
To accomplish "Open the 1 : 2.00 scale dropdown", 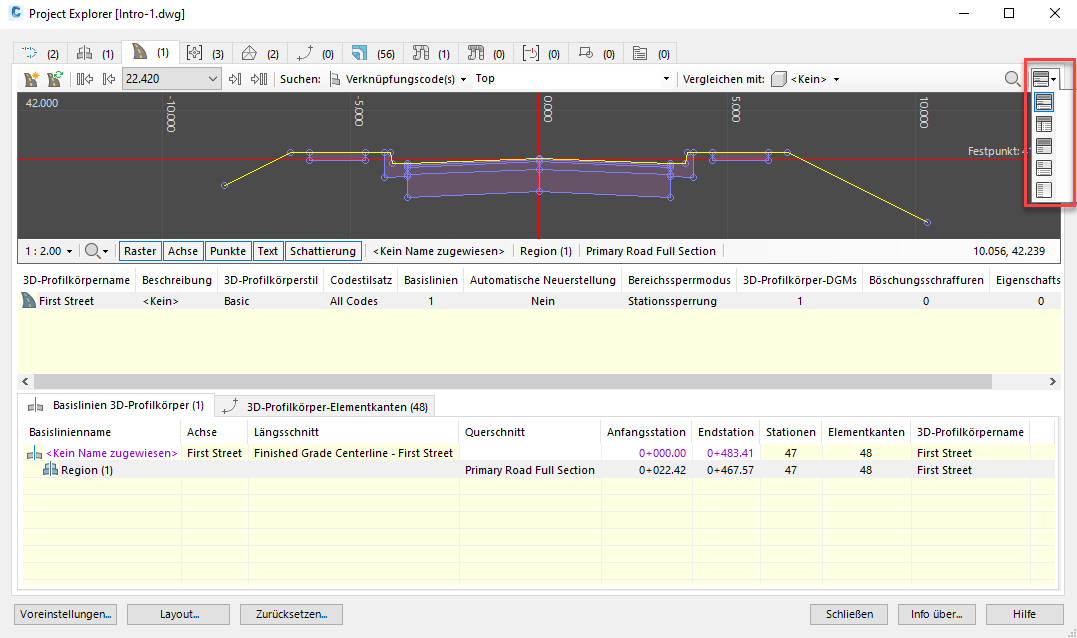I will (48, 251).
